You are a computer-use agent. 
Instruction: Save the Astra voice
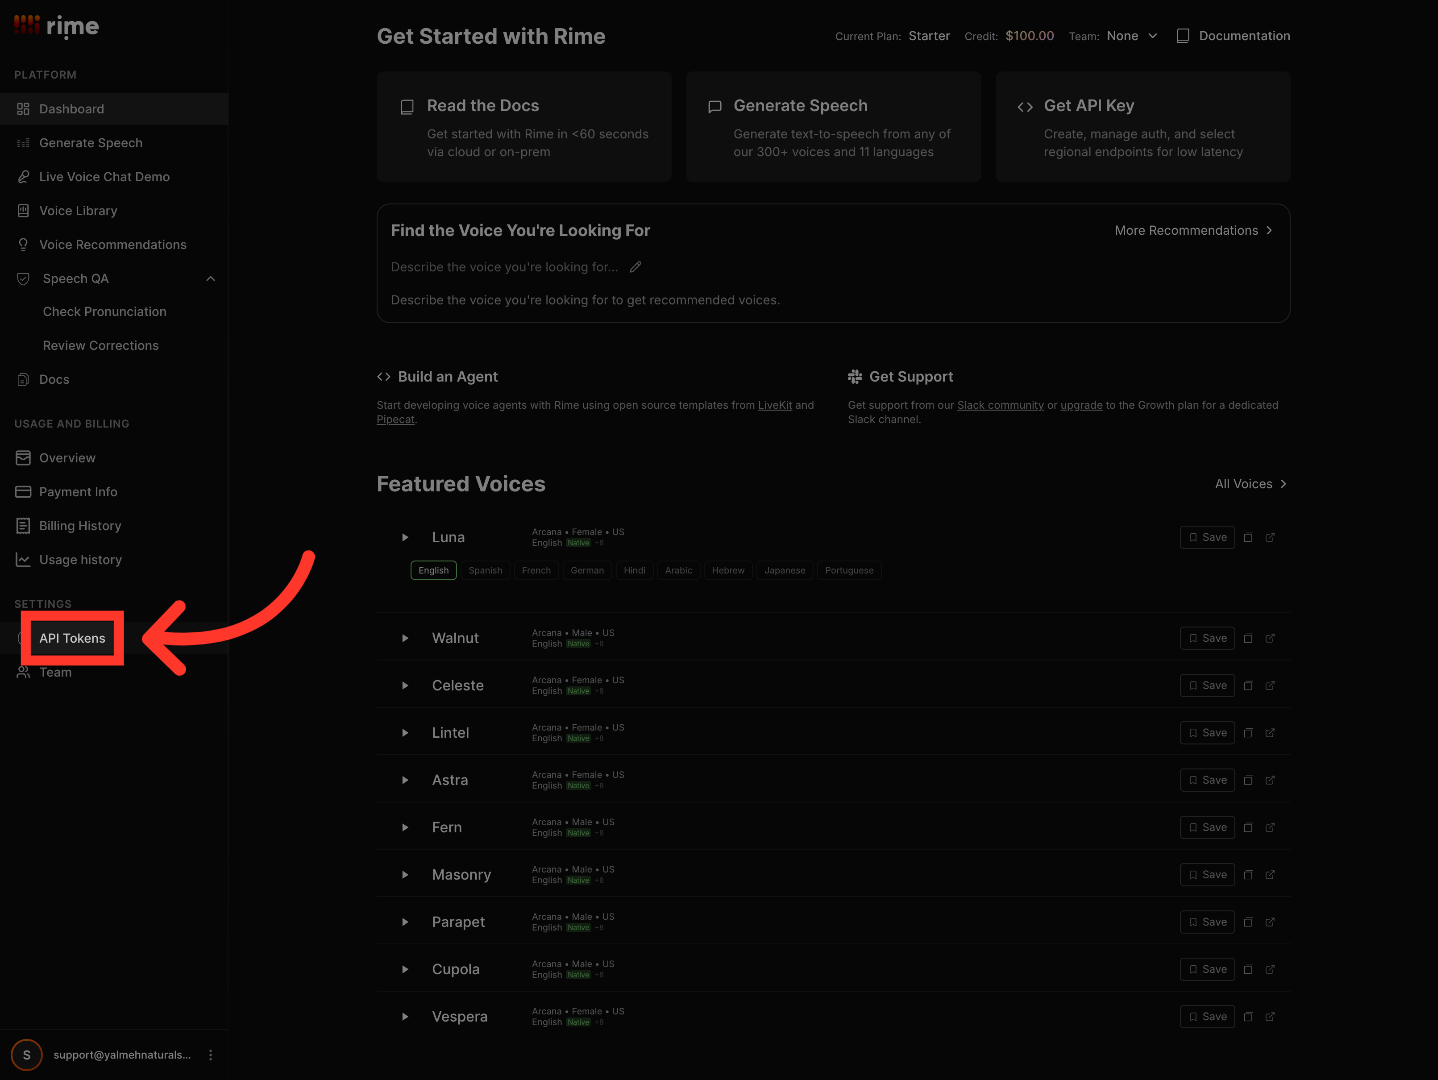coord(1207,780)
